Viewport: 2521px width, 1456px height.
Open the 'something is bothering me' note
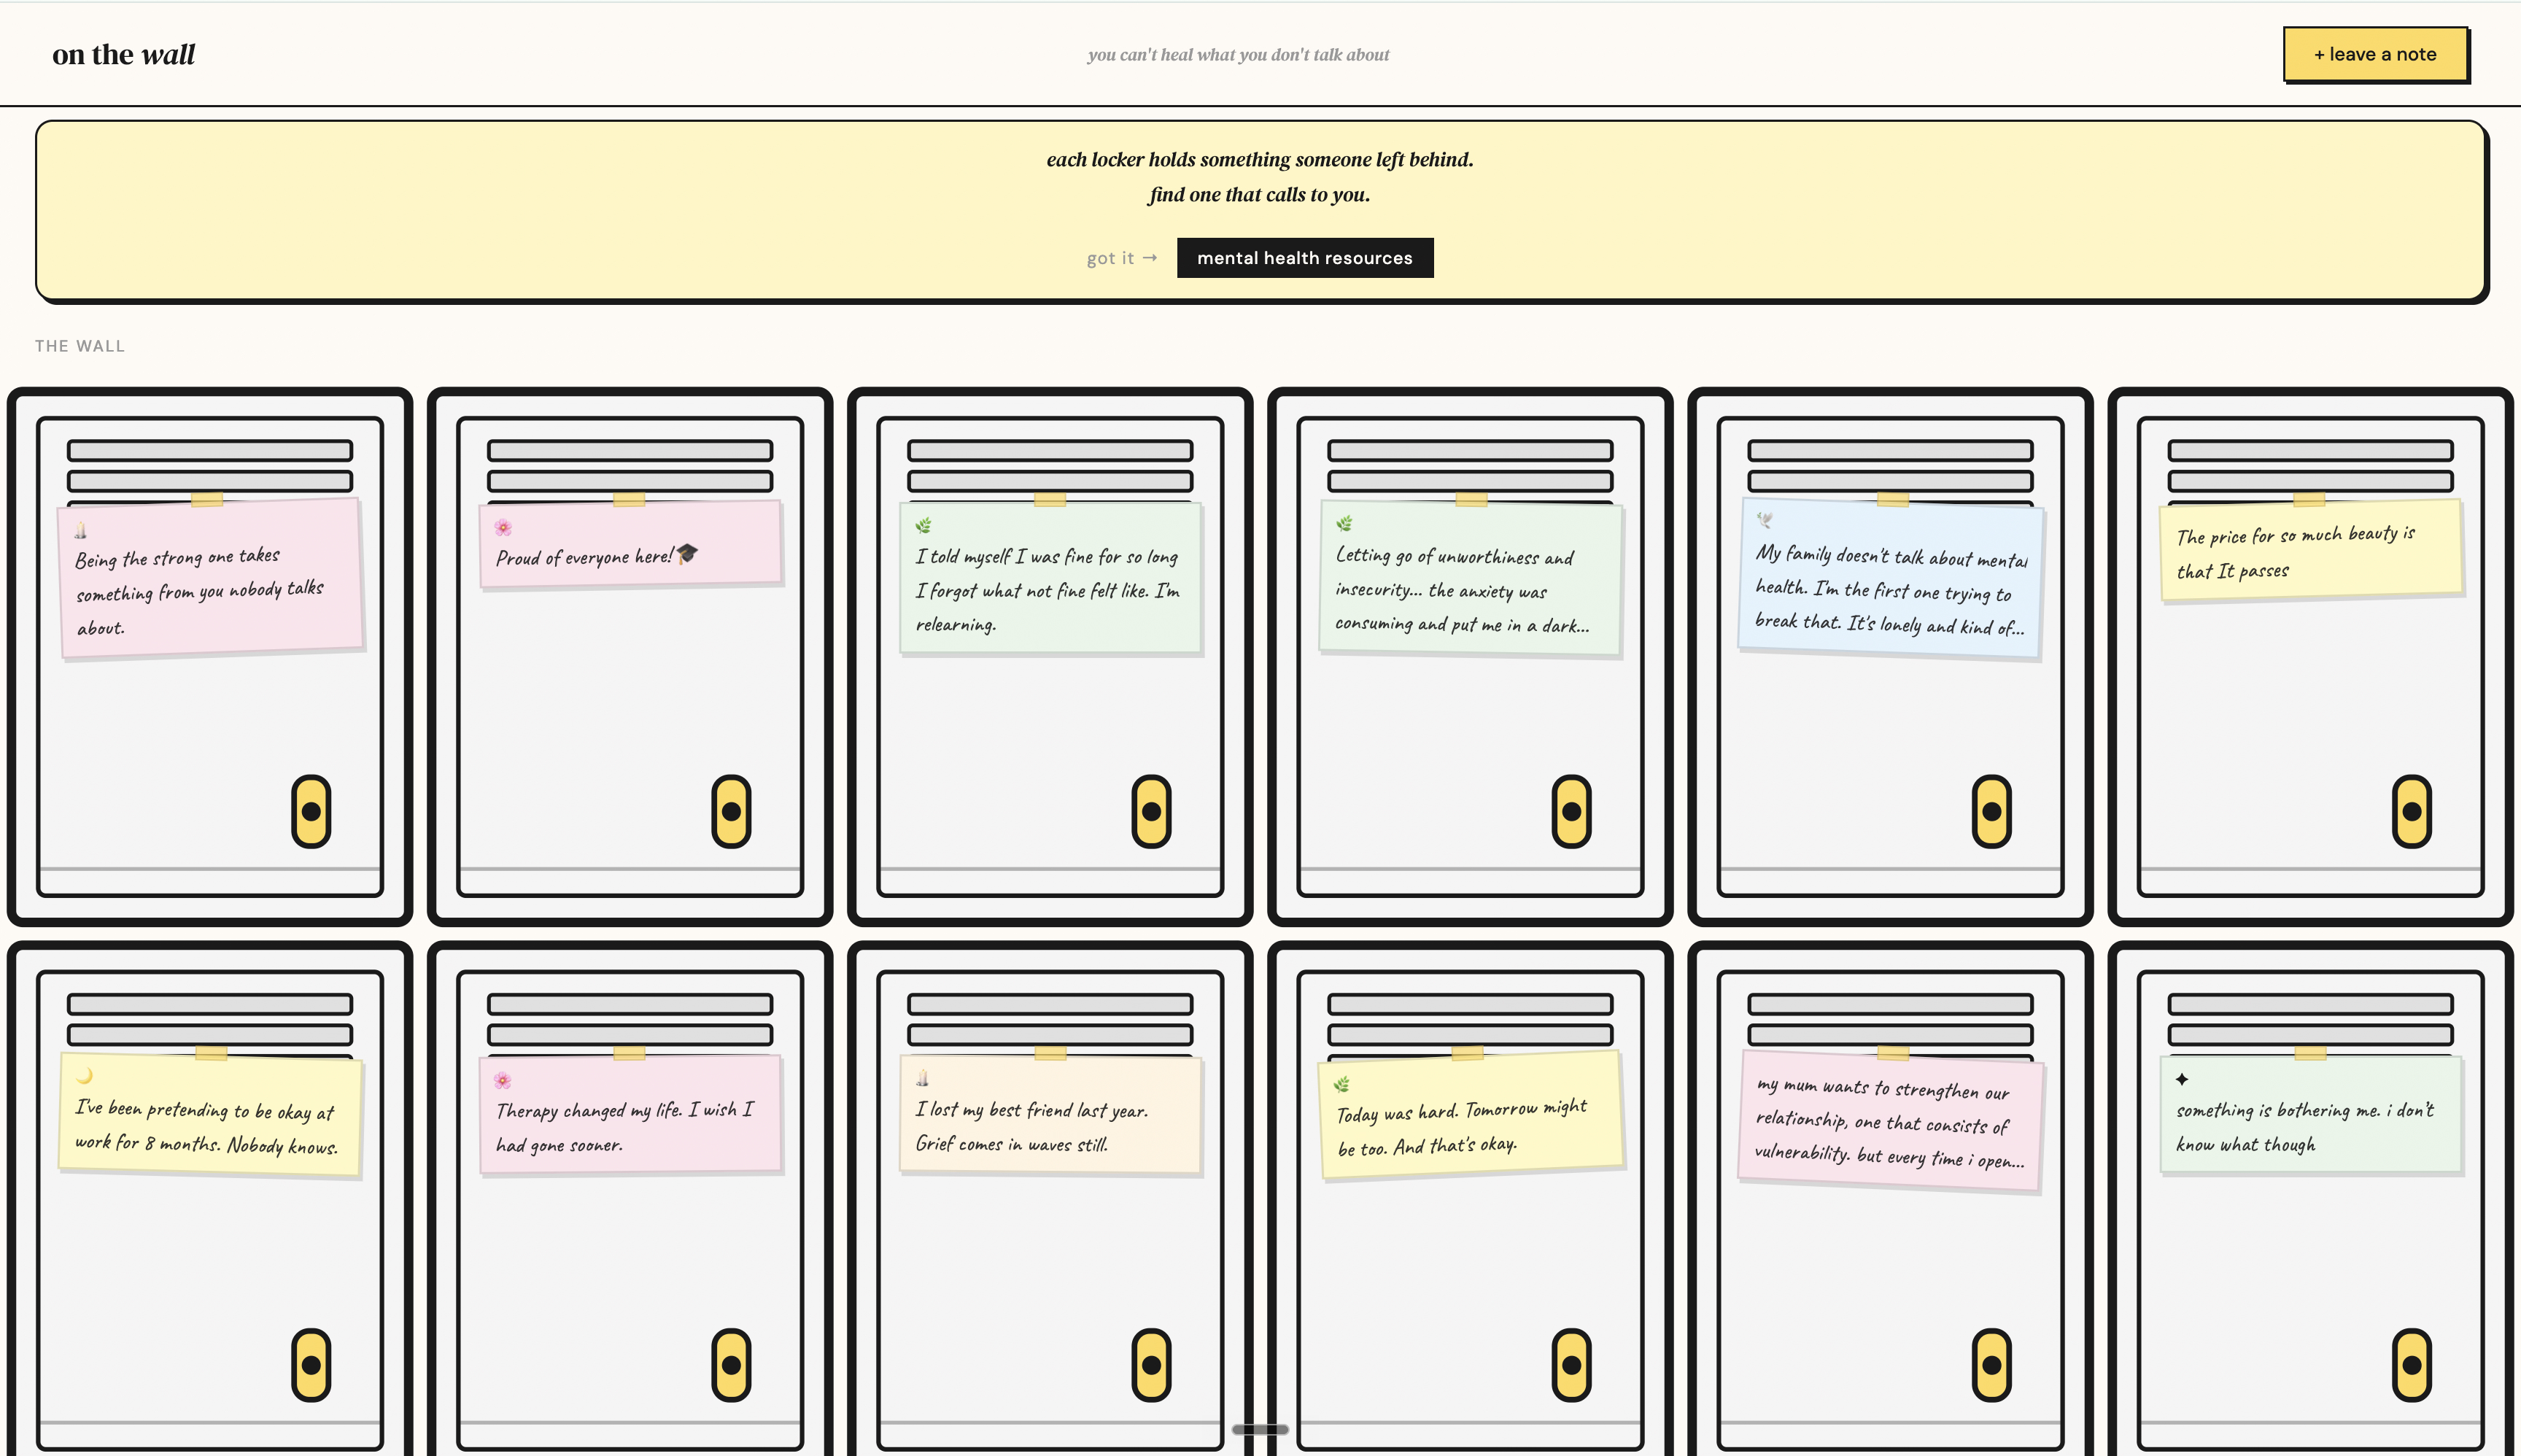[2310, 1114]
